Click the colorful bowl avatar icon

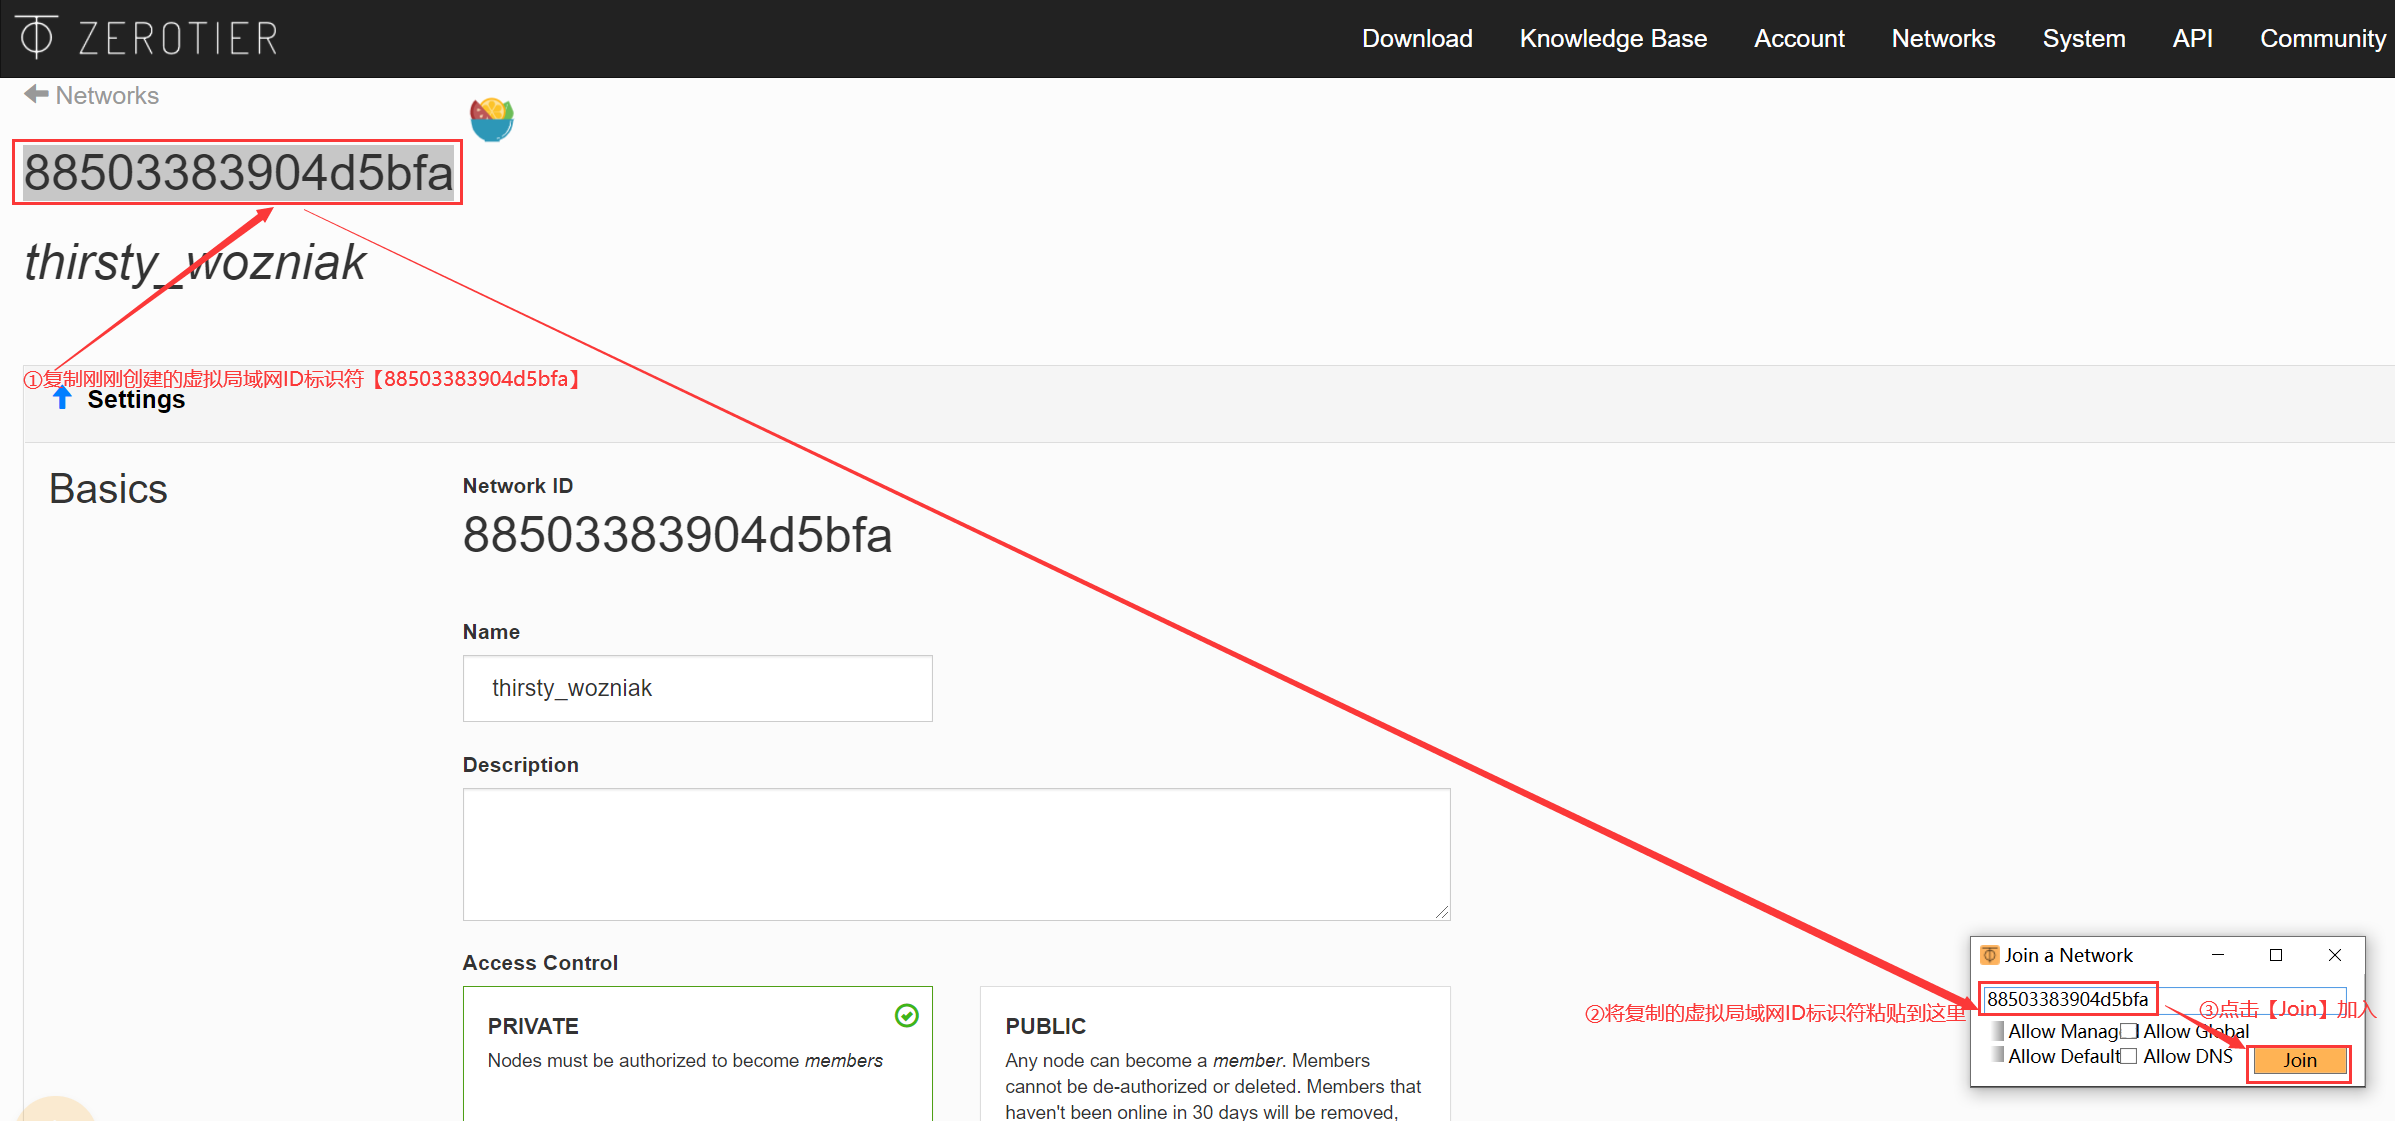(492, 120)
